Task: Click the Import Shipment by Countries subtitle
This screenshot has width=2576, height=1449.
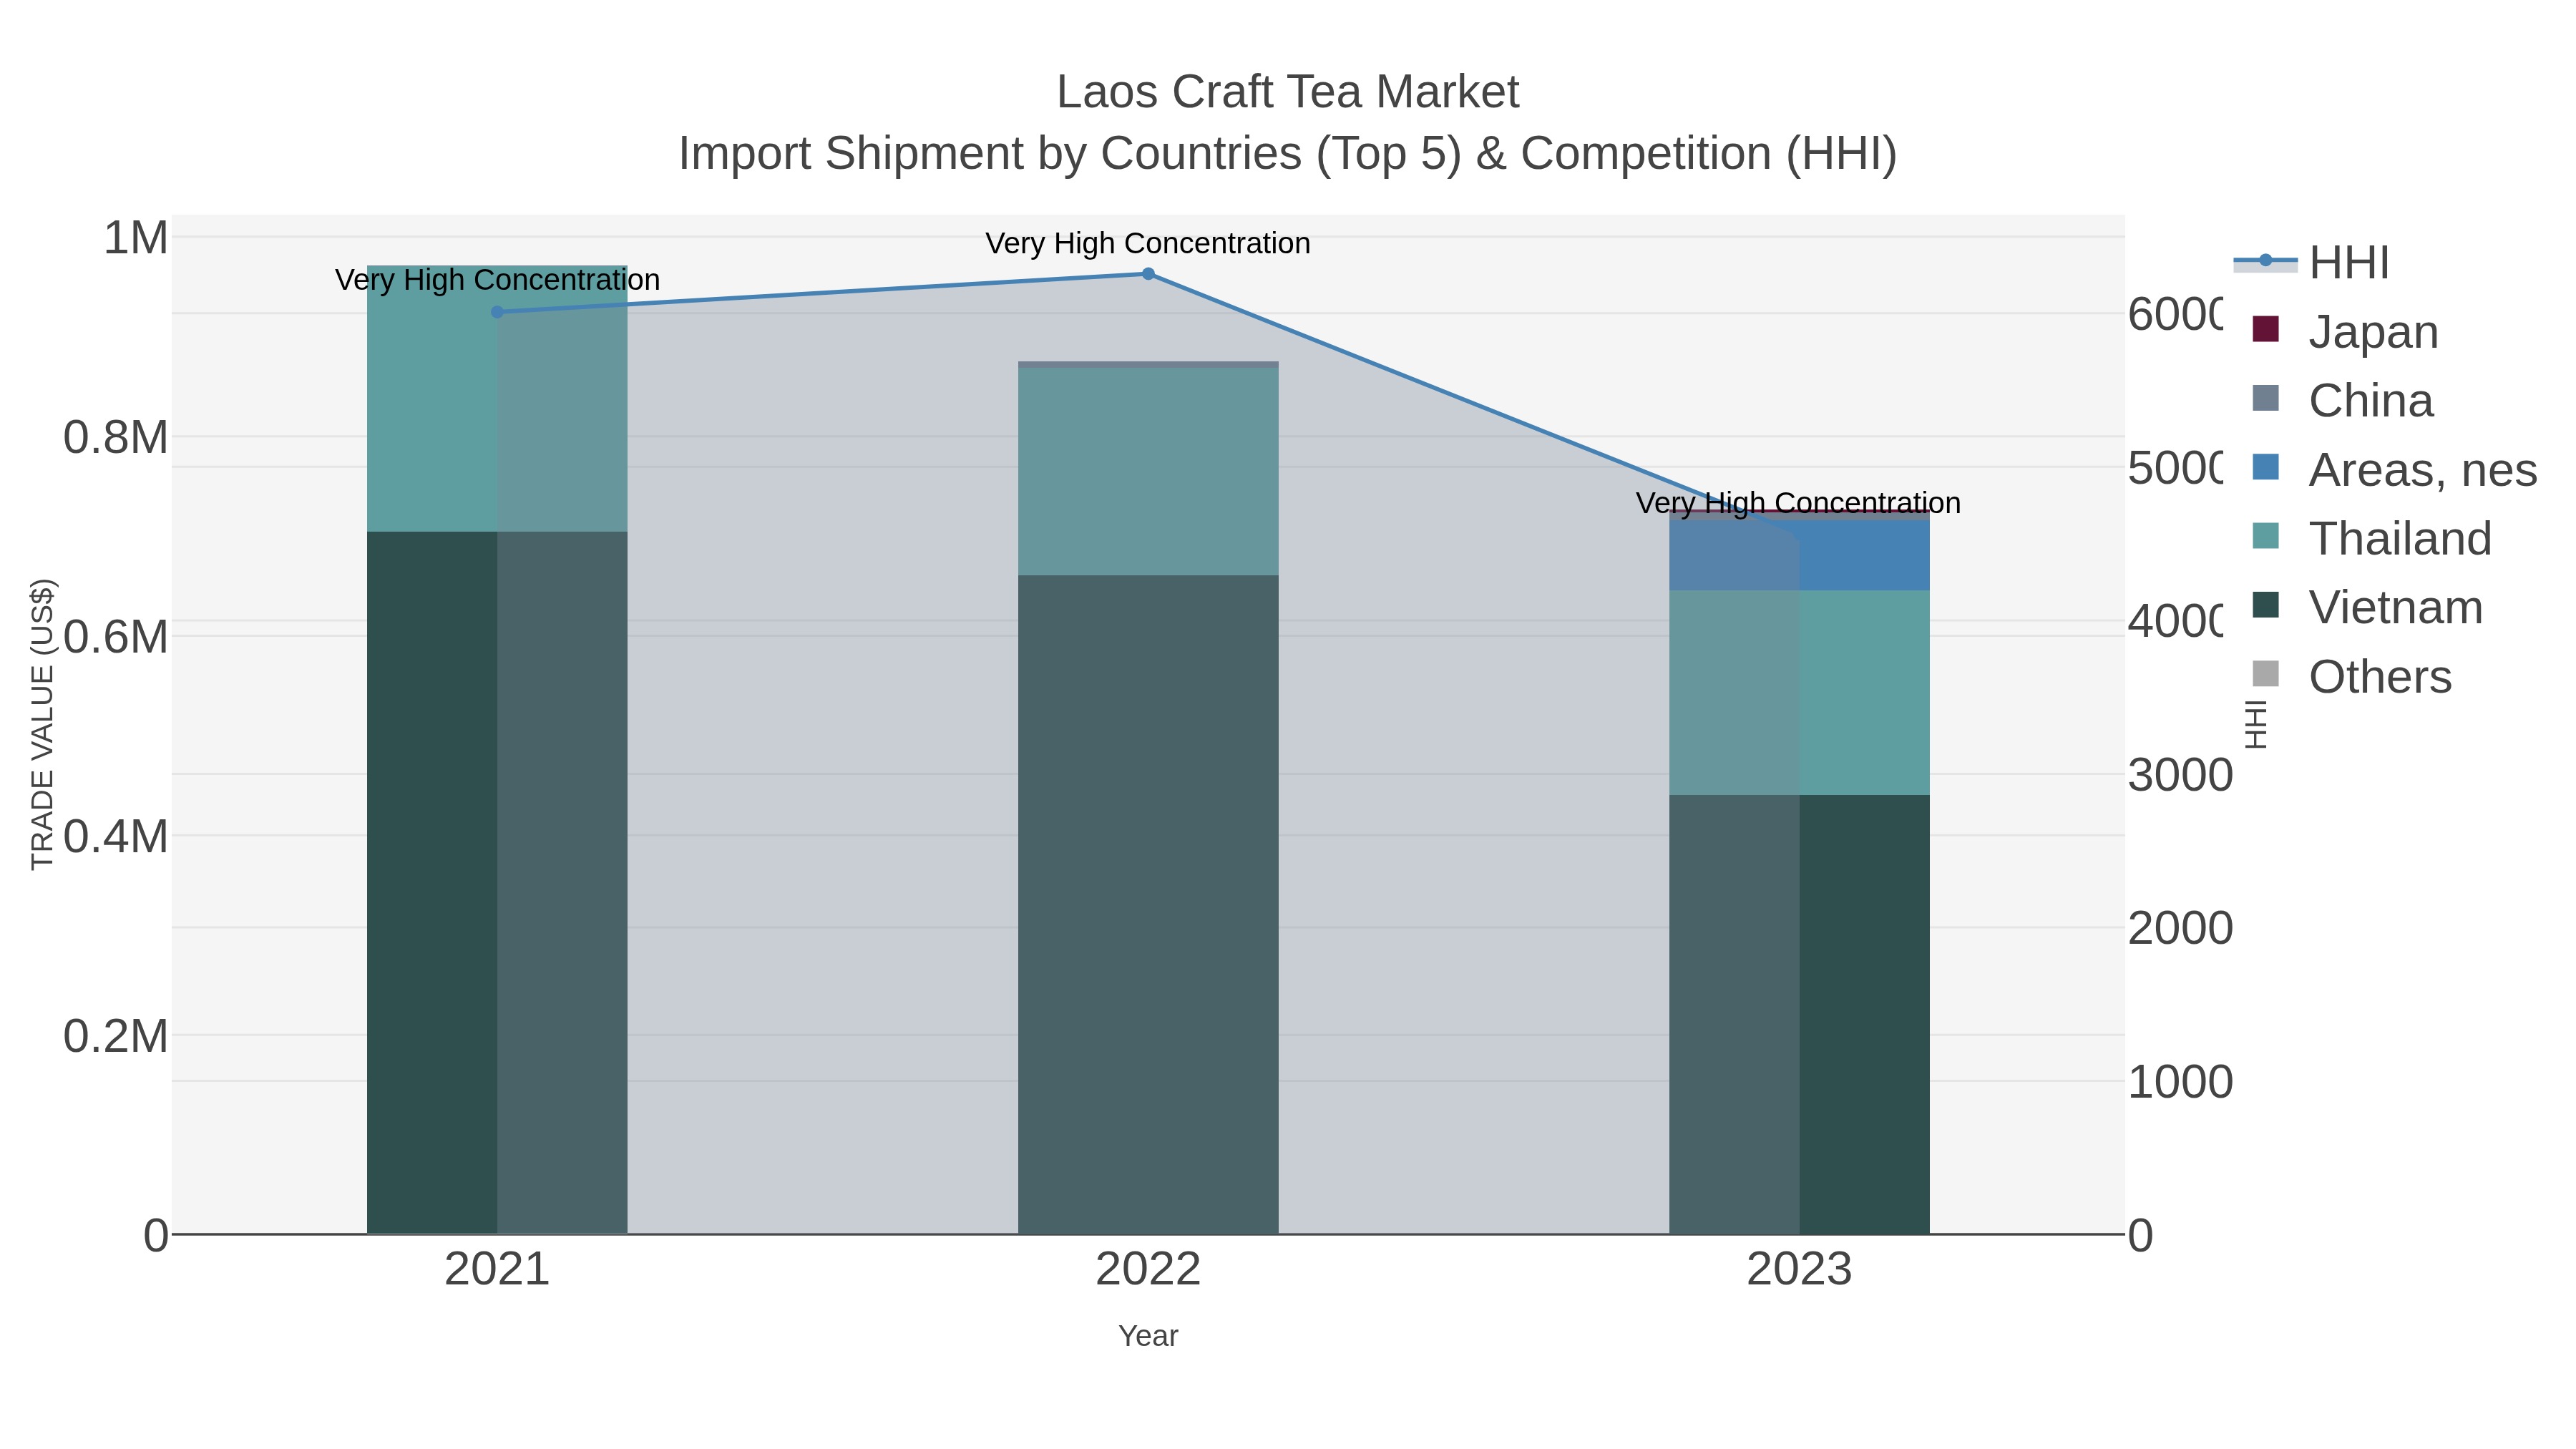Action: pyautogui.click(x=1288, y=154)
